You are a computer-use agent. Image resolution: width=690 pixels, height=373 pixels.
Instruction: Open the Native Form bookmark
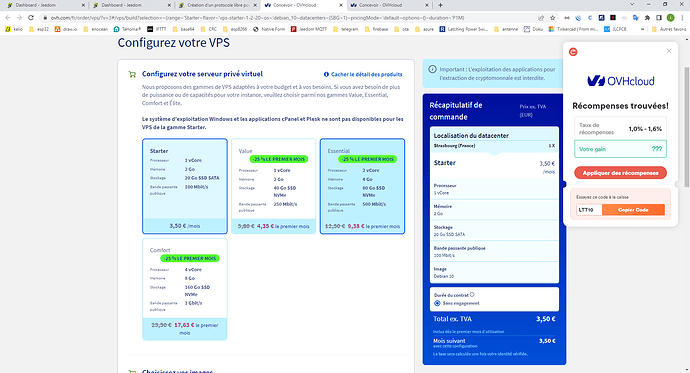click(x=269, y=29)
